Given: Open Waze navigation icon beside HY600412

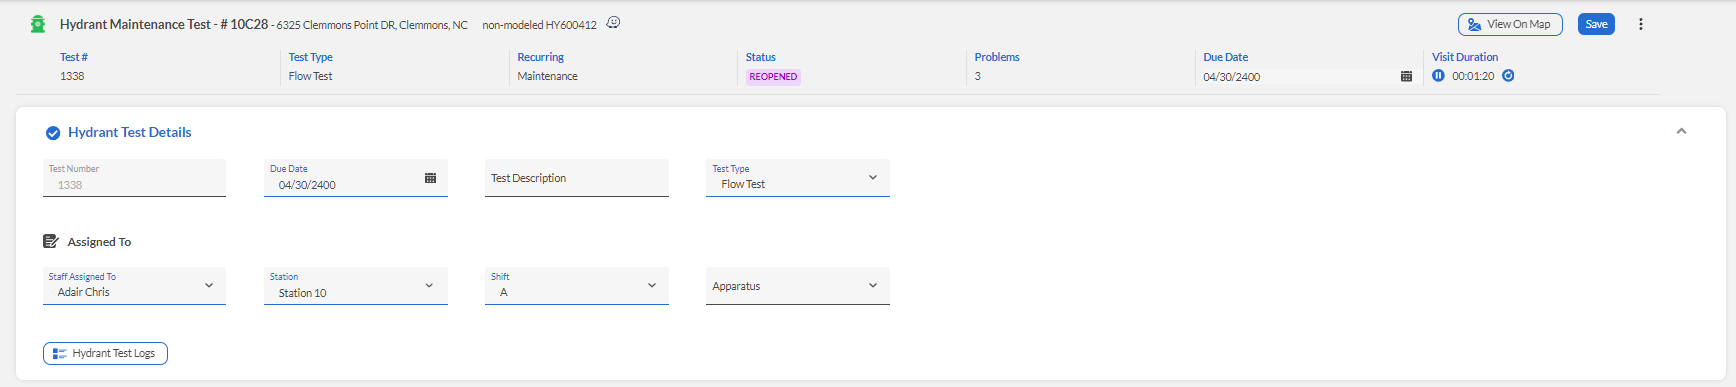Looking at the screenshot, I should coord(613,23).
